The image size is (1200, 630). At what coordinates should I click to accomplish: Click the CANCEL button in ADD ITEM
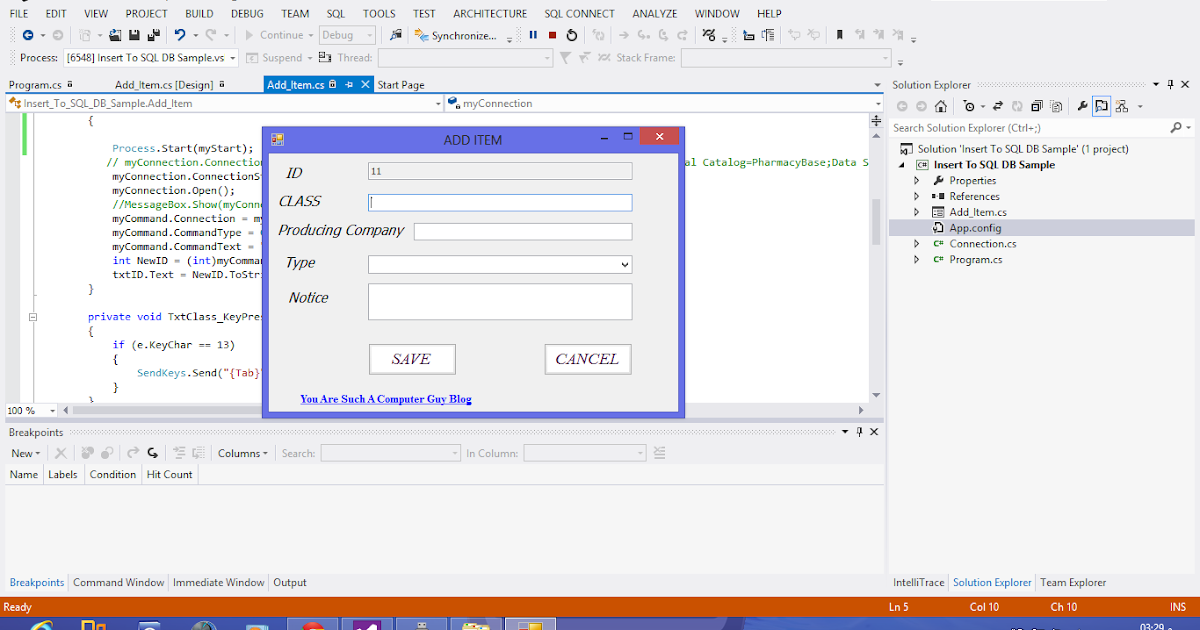tap(588, 359)
